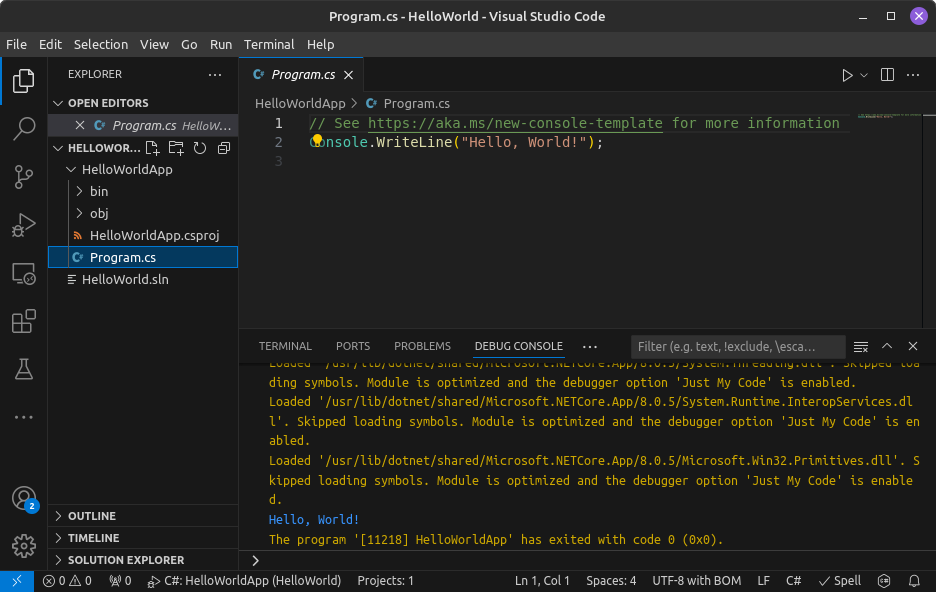
Task: Open editor more actions ellipsis
Action: (913, 75)
